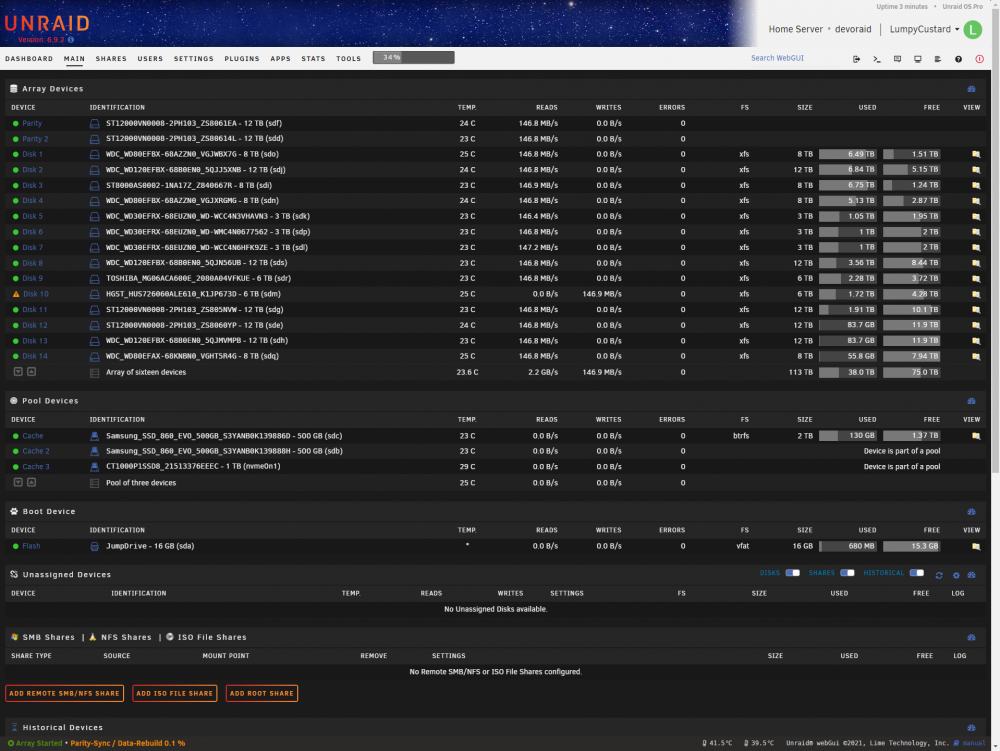Click the info monitor icon in the header

pyautogui.click(x=918, y=59)
